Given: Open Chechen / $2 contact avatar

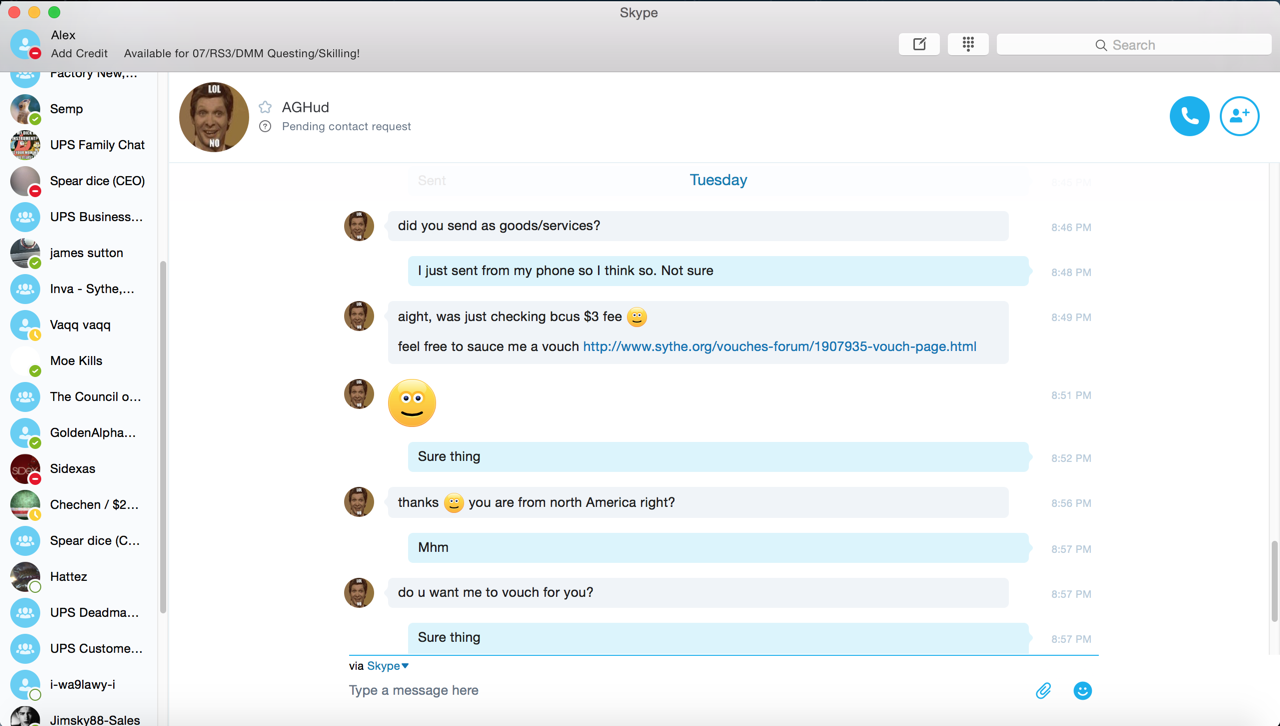Looking at the screenshot, I should coord(25,505).
